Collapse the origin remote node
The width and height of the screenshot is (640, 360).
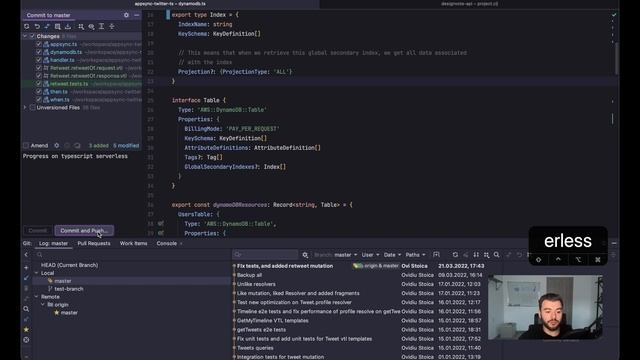pyautogui.click(x=43, y=304)
